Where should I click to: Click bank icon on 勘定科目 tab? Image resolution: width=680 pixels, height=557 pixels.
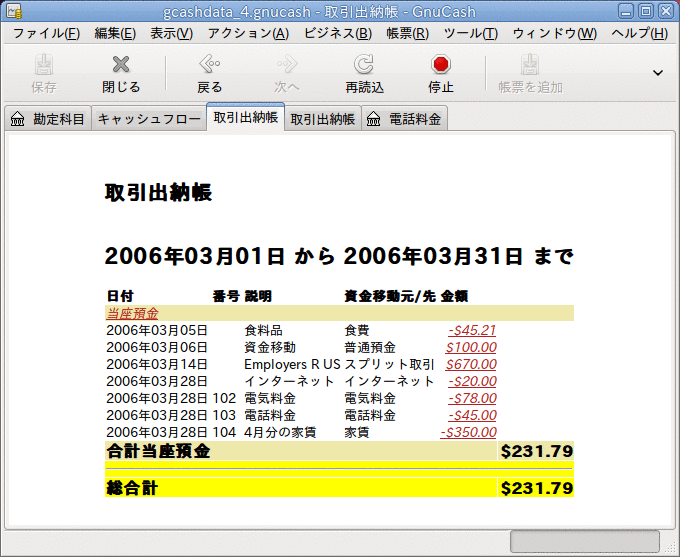pyautogui.click(x=17, y=119)
